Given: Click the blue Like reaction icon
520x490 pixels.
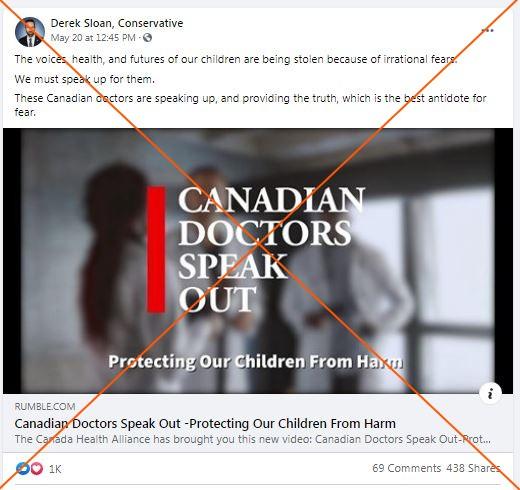Looking at the screenshot, I should pyautogui.click(x=23, y=469).
